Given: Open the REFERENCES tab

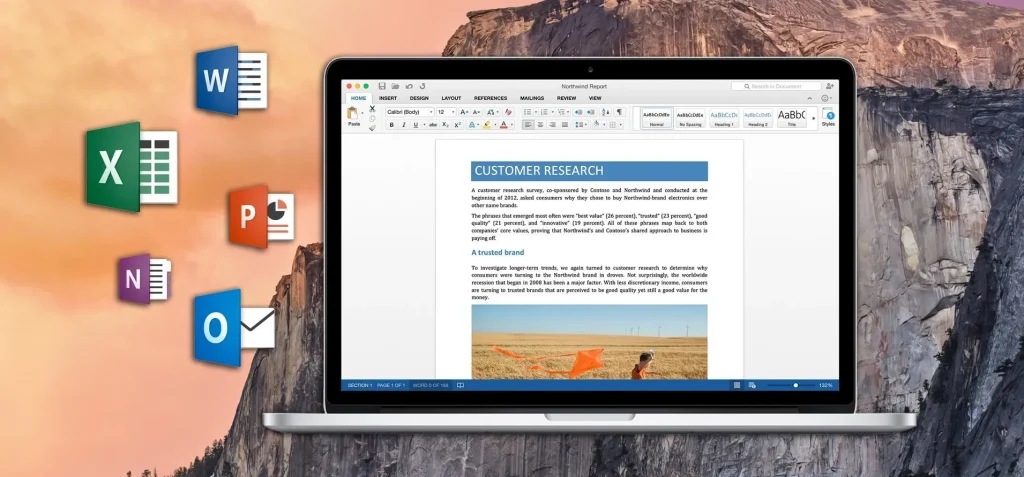Looking at the screenshot, I should 490,98.
